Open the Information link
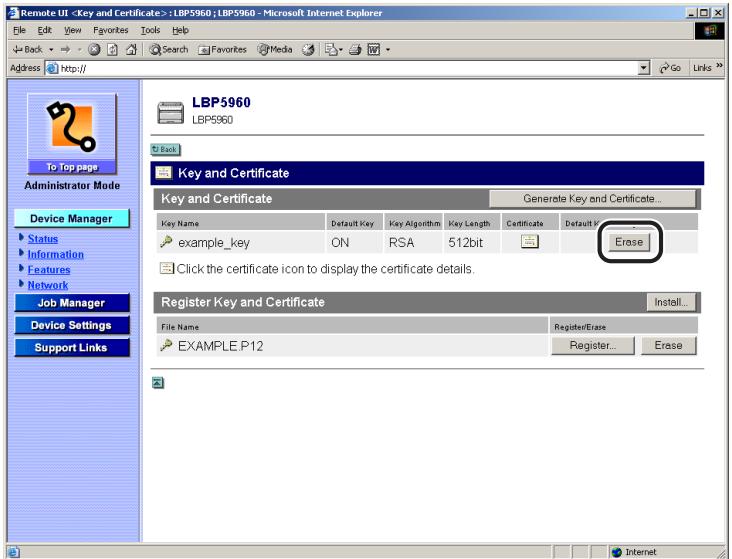 tap(56, 255)
